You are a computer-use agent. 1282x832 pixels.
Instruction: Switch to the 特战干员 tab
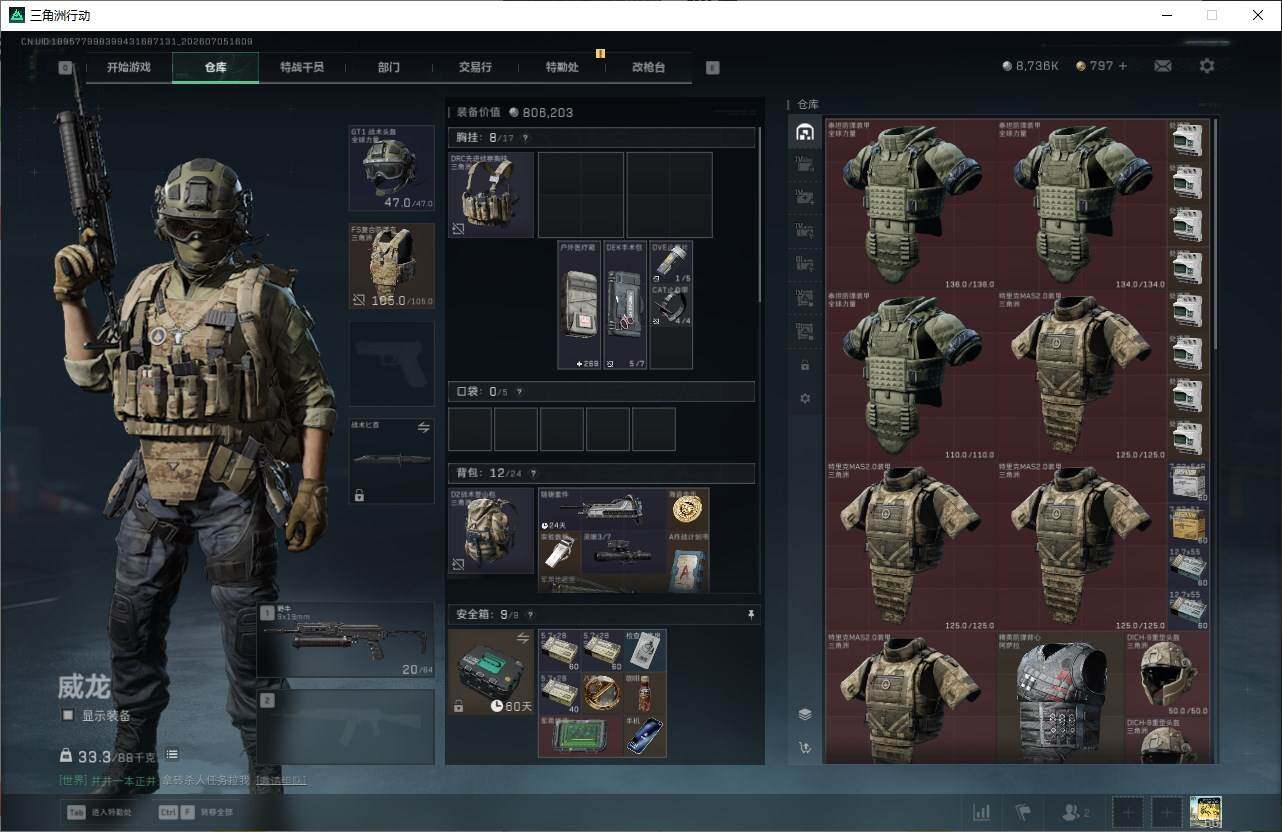(x=302, y=67)
